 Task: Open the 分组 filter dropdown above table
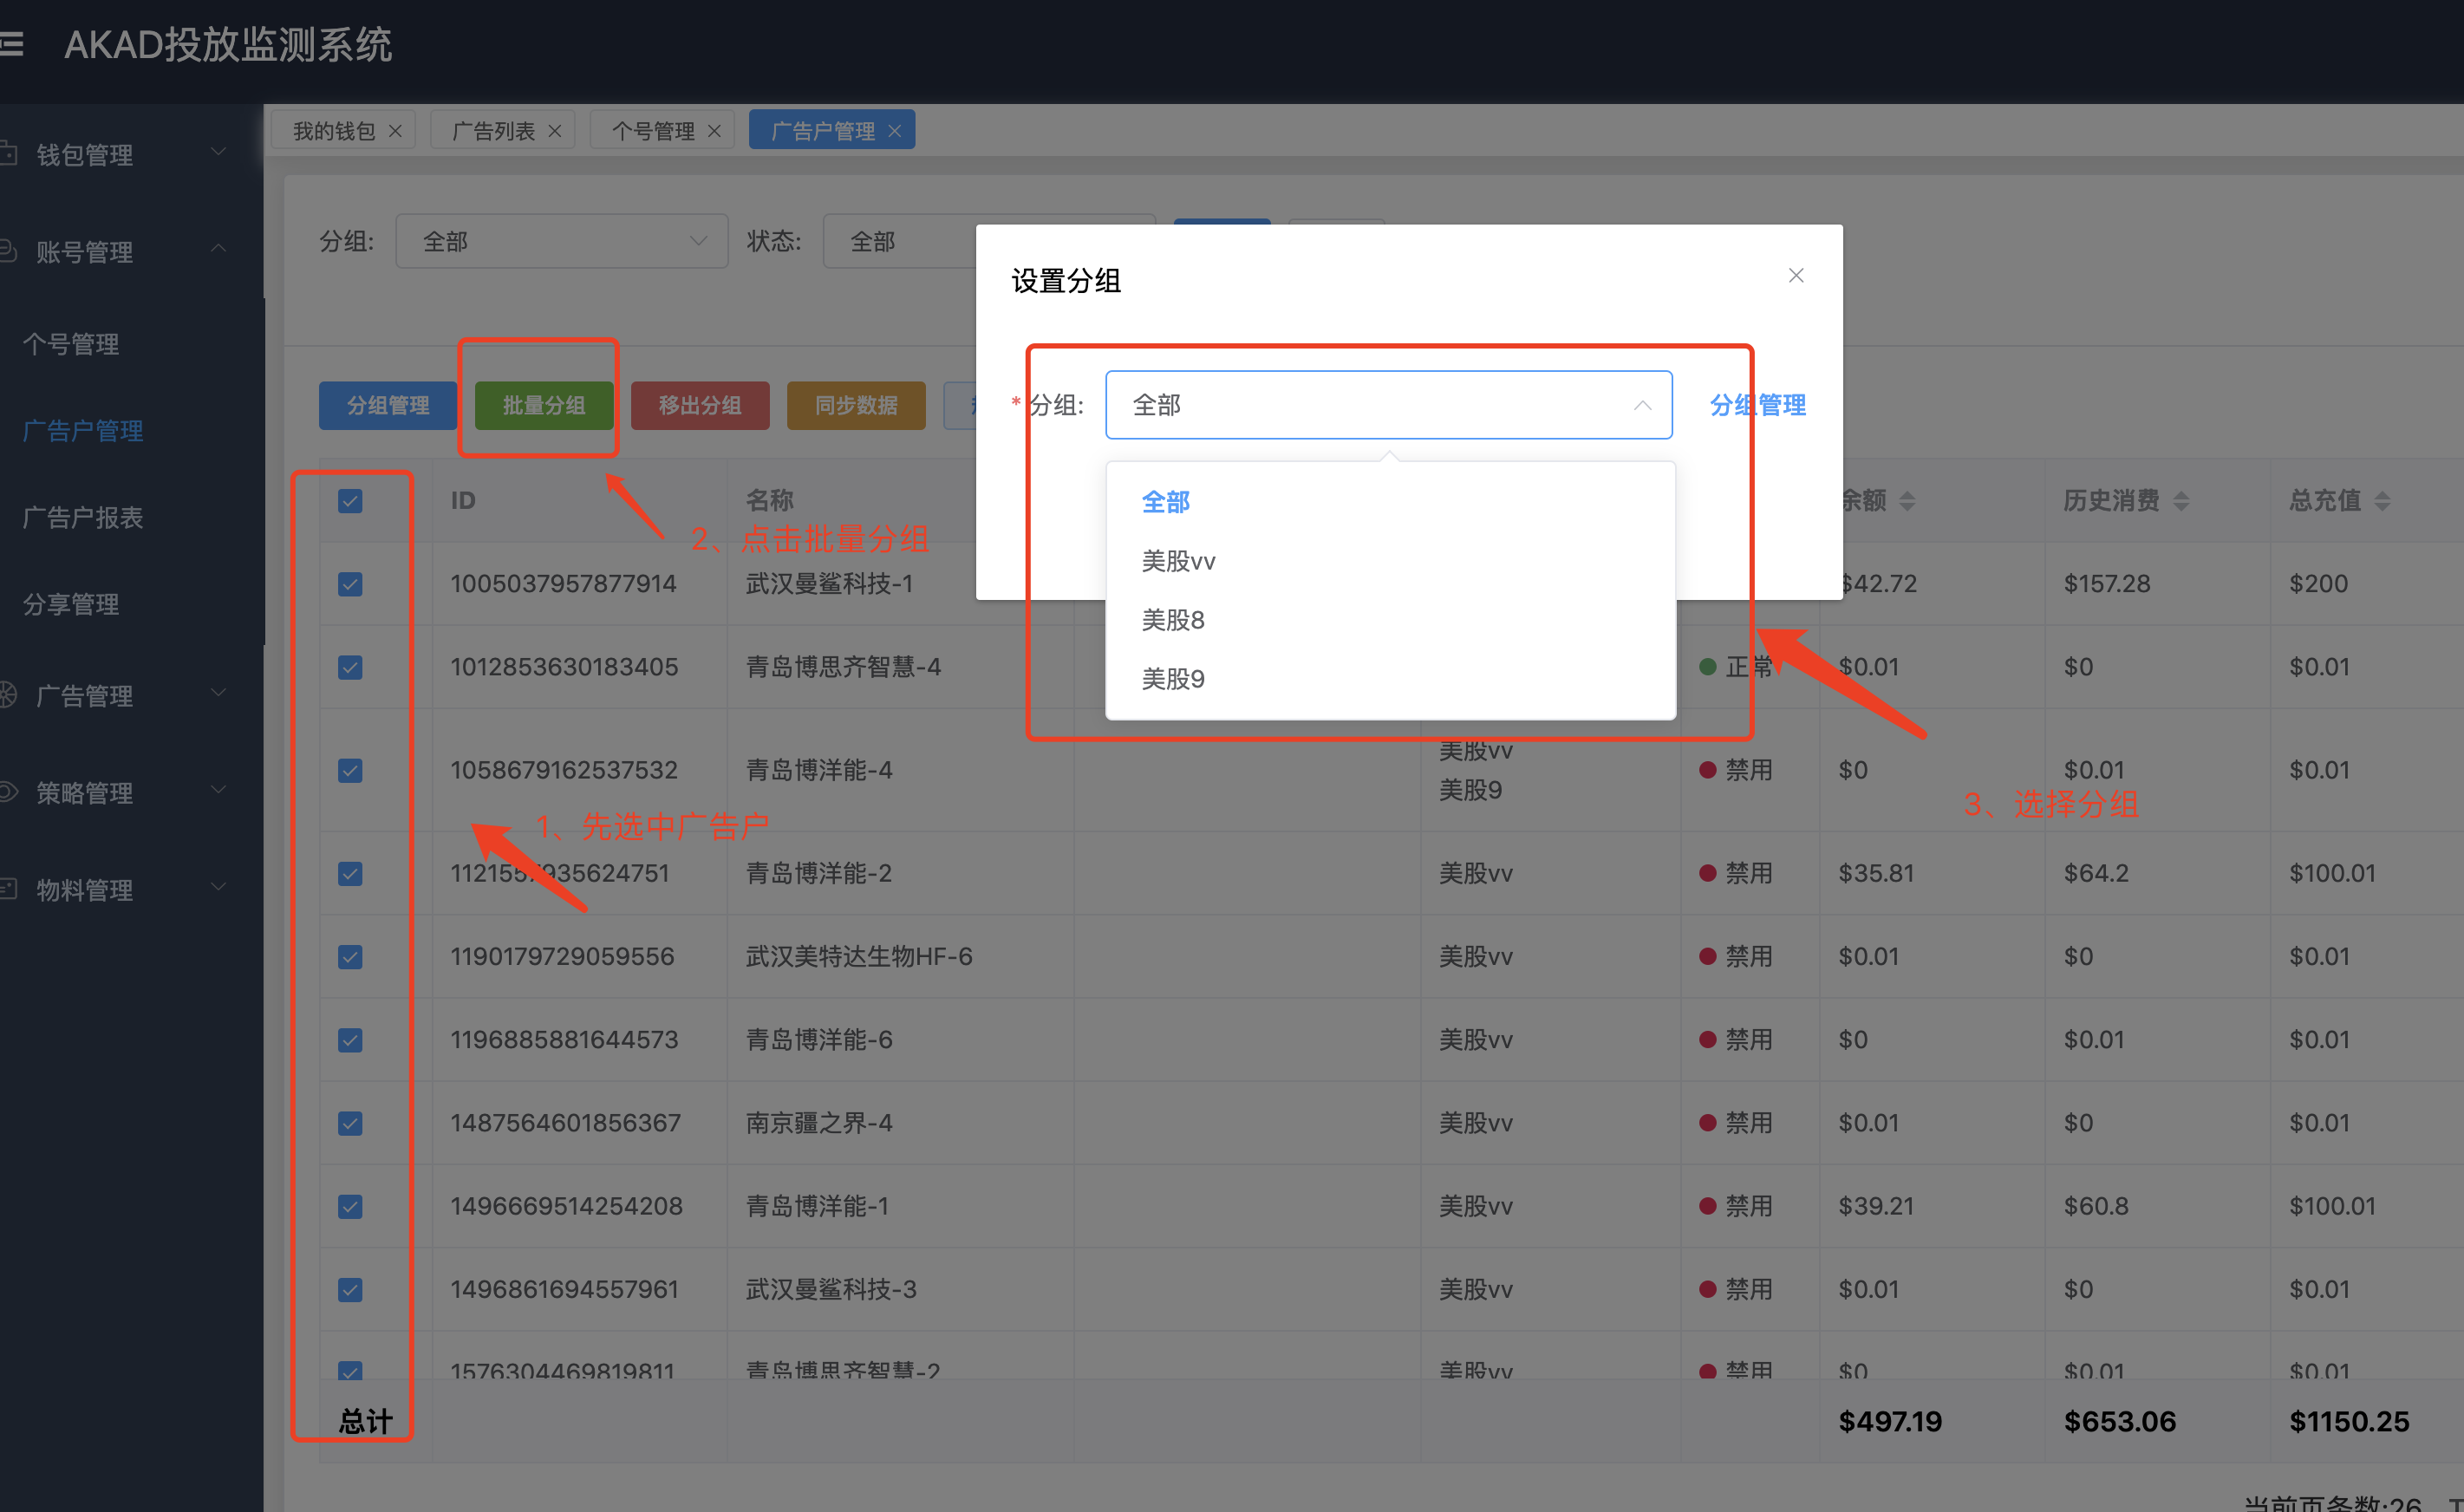(561, 241)
